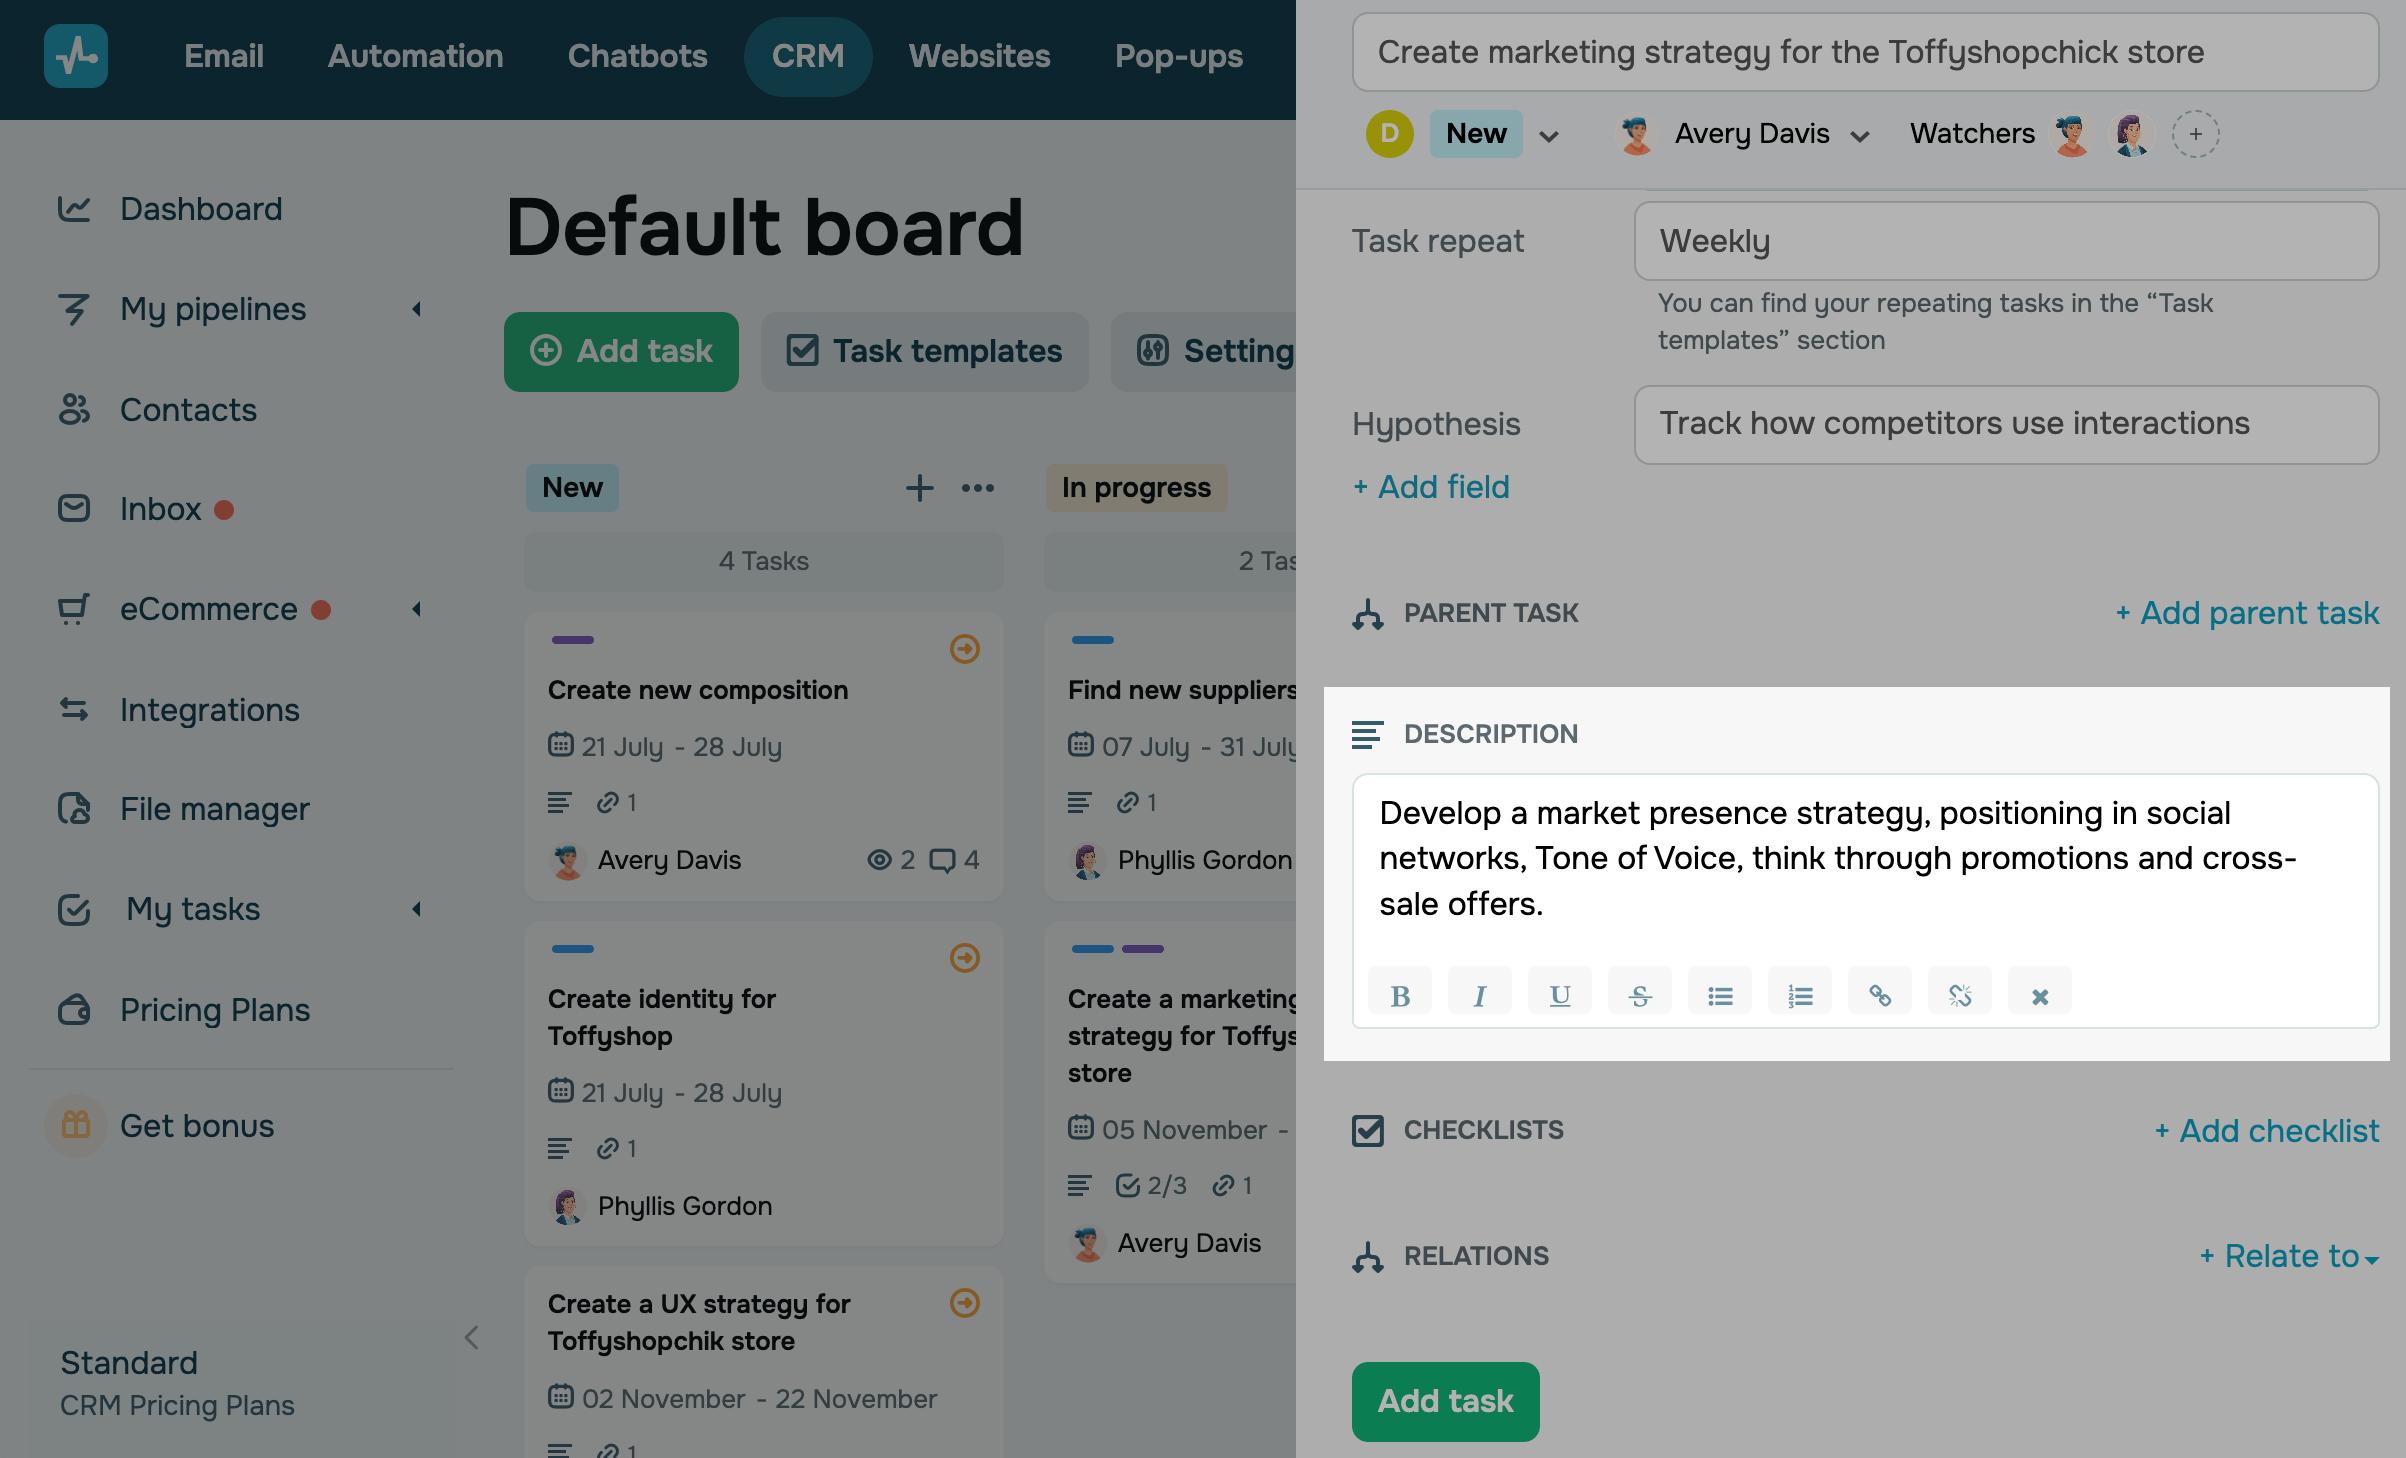Click into the Hypothesis input field
This screenshot has width=2406, height=1458.
pyautogui.click(x=2005, y=424)
